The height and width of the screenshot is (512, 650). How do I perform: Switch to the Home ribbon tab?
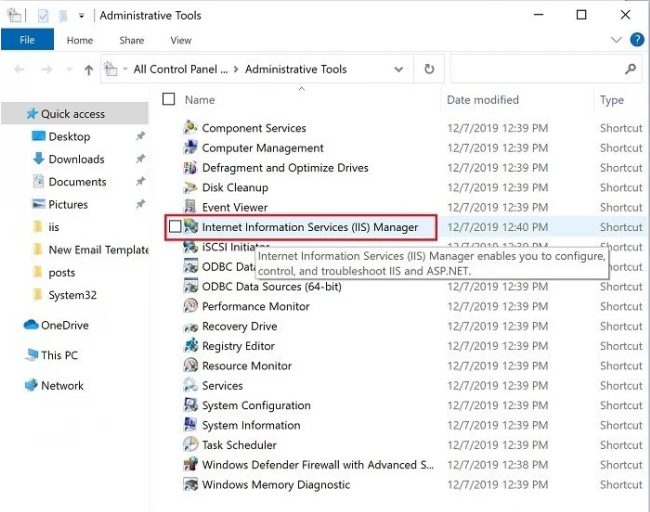80,40
